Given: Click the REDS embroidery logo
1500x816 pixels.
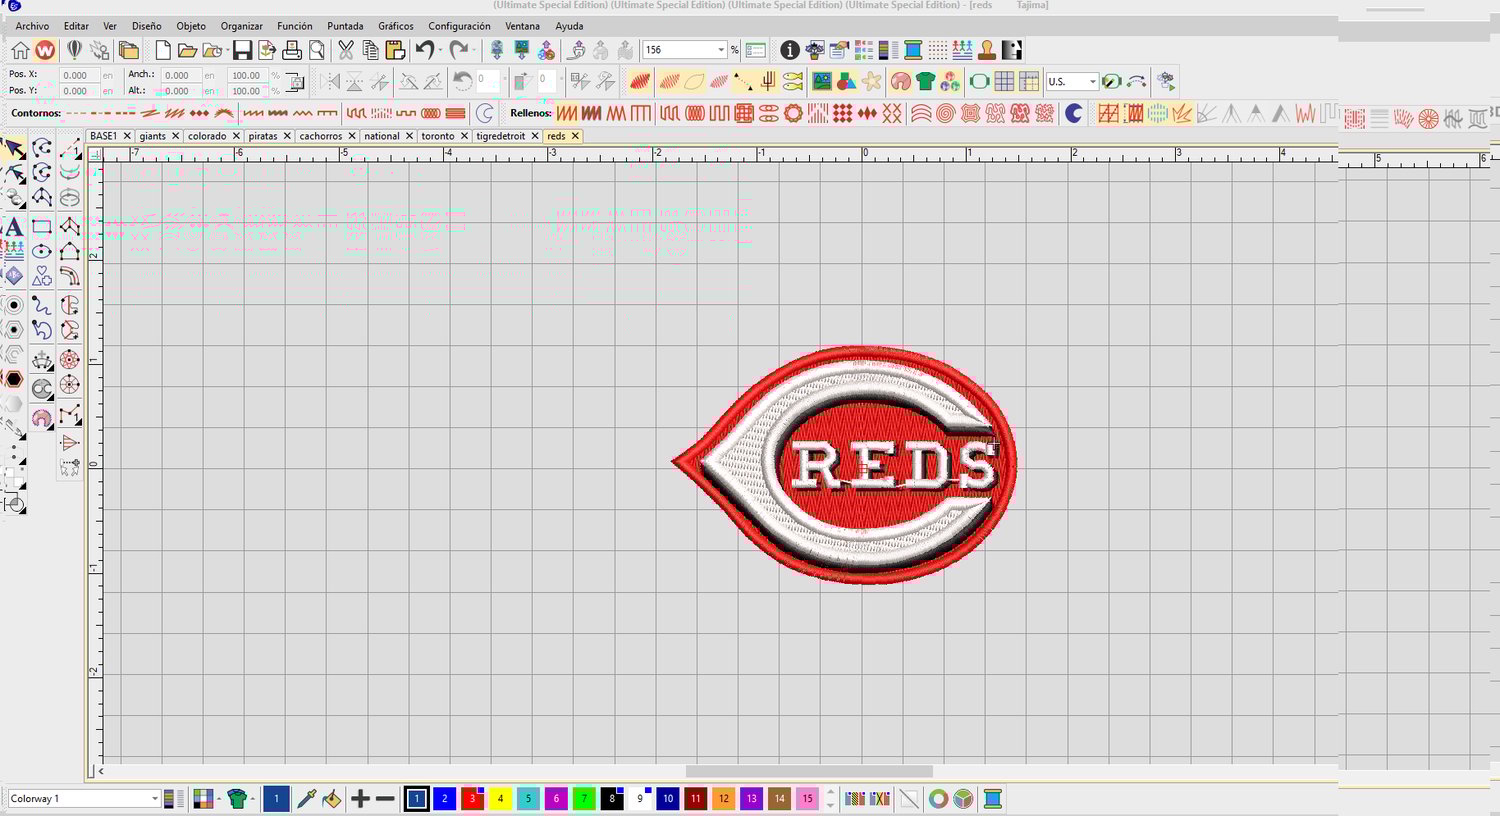Looking at the screenshot, I should click(845, 465).
